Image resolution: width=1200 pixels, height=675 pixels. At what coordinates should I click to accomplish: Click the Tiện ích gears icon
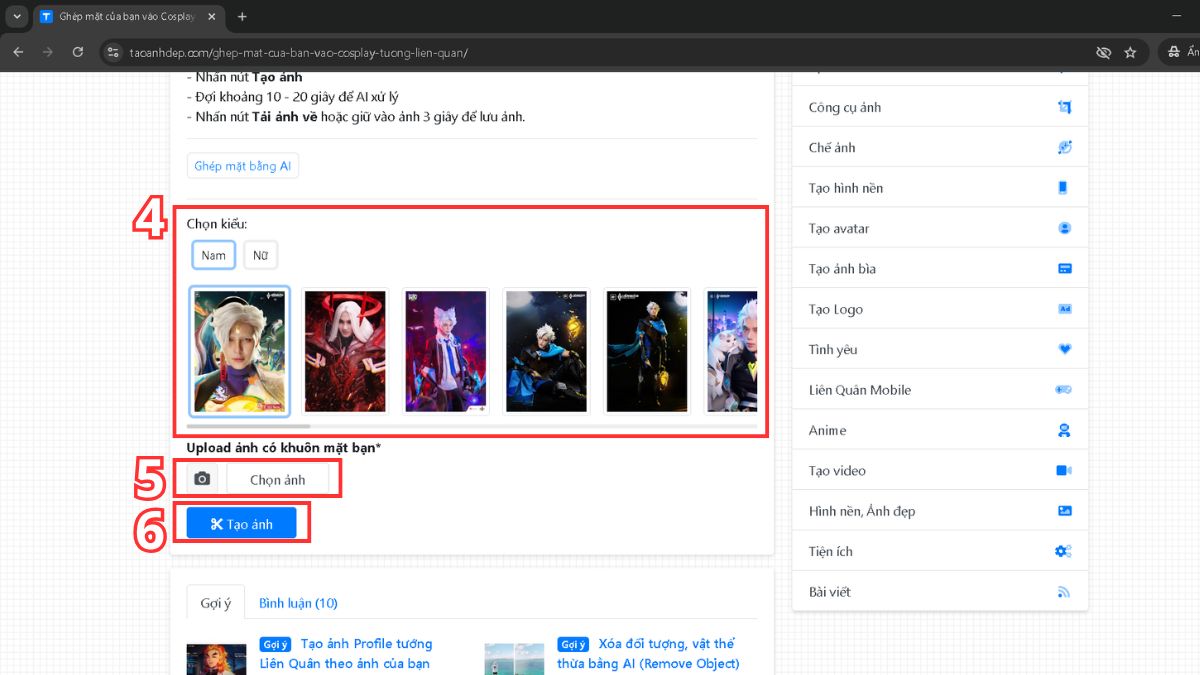pyautogui.click(x=1064, y=551)
